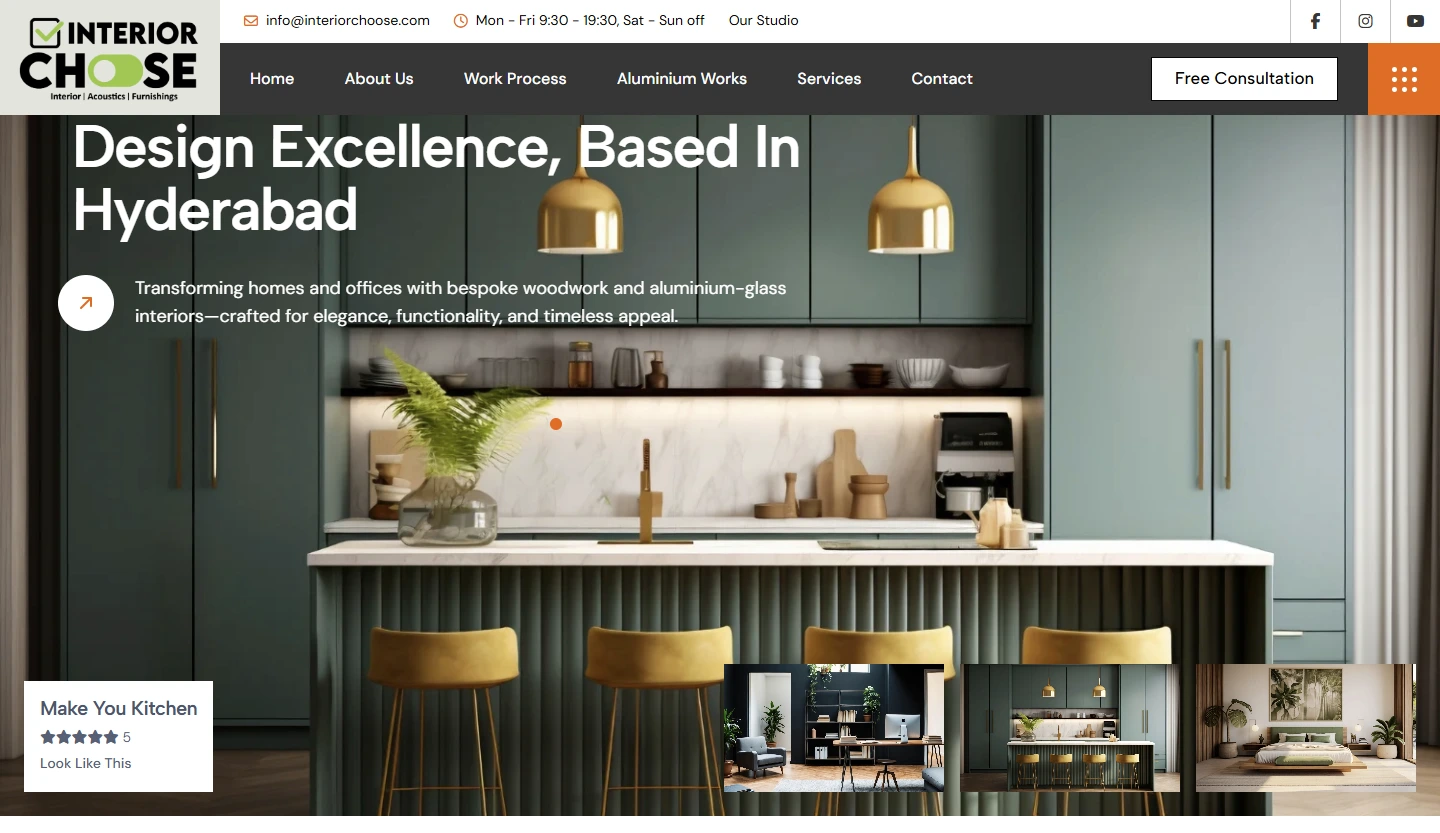Viewport: 1440px width, 833px height.
Task: Click the clock icon beside hours
Action: (461, 21)
